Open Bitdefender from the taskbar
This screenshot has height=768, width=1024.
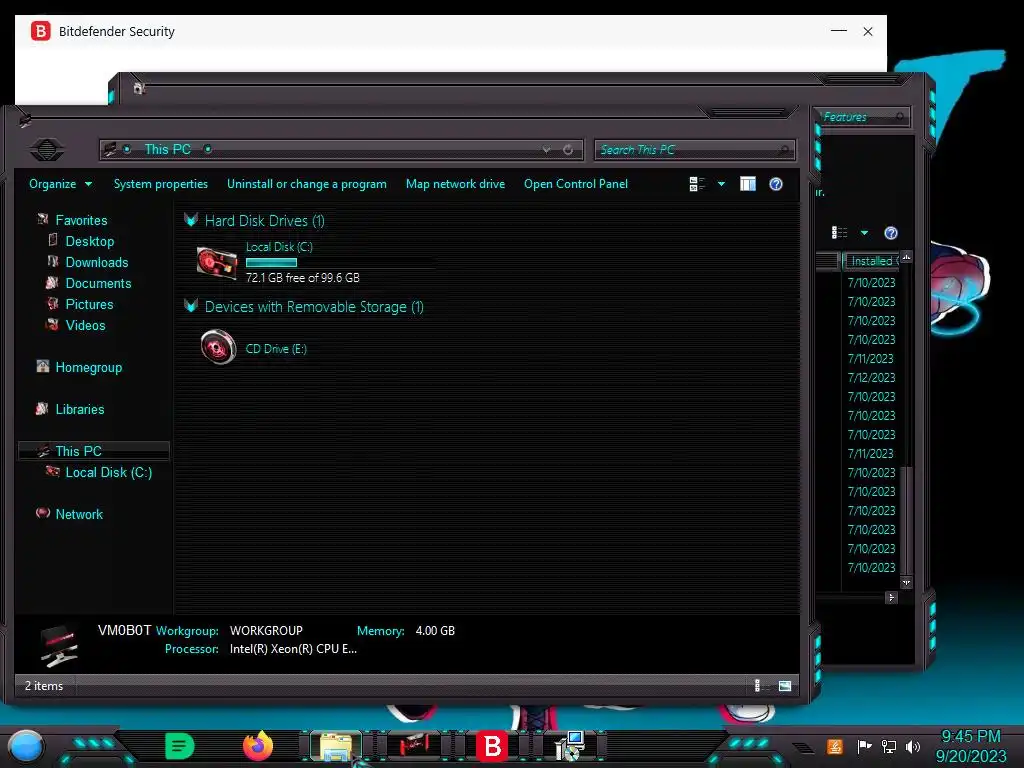492,746
